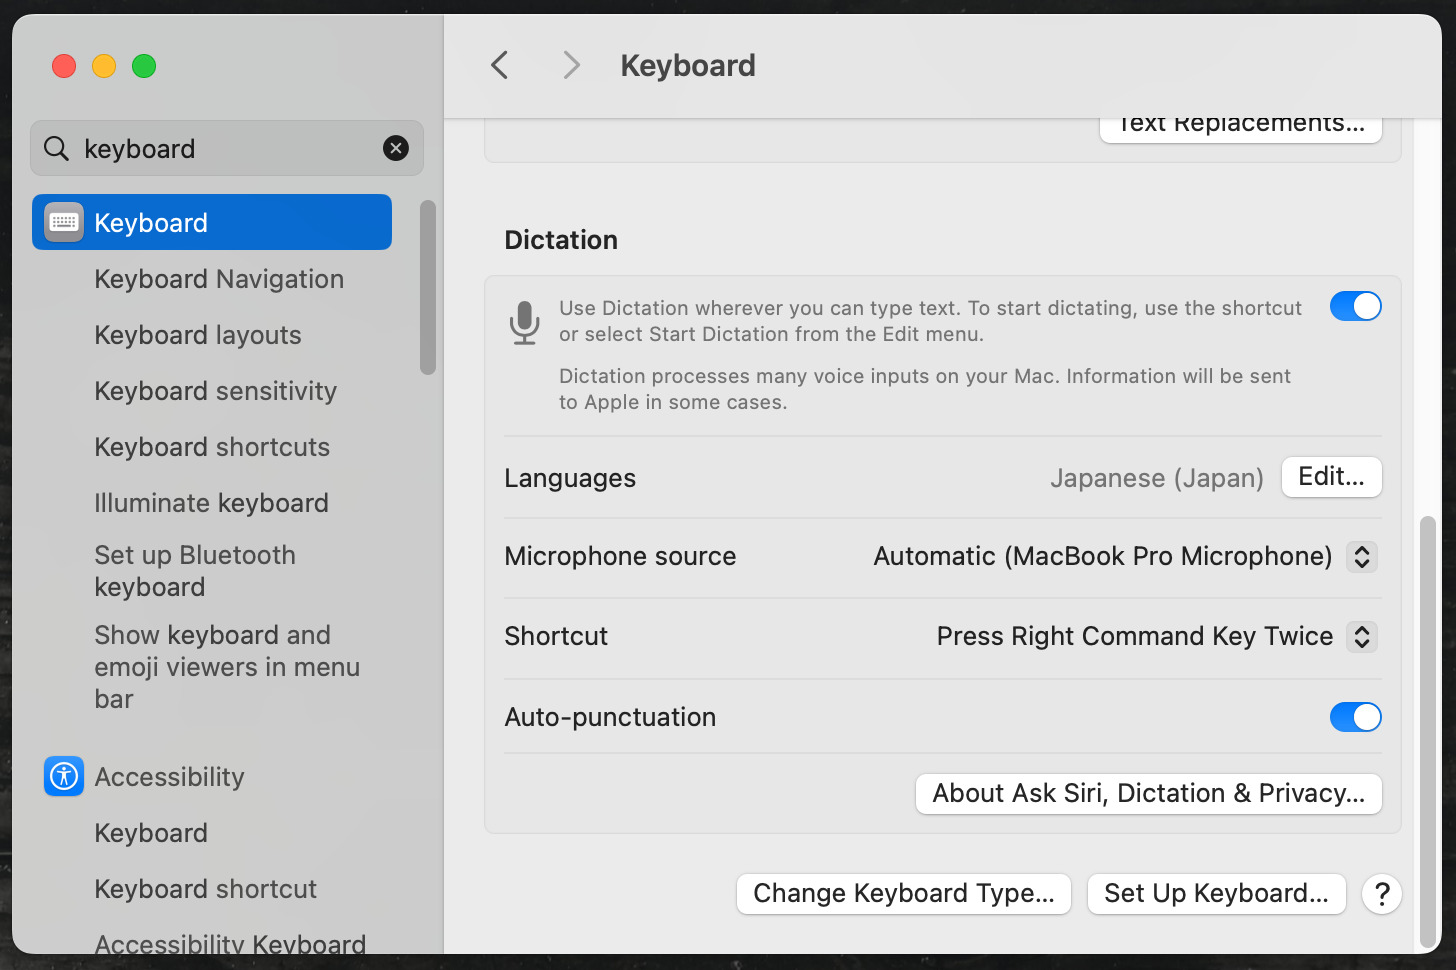Edit the Dictation languages

[x=1331, y=477]
